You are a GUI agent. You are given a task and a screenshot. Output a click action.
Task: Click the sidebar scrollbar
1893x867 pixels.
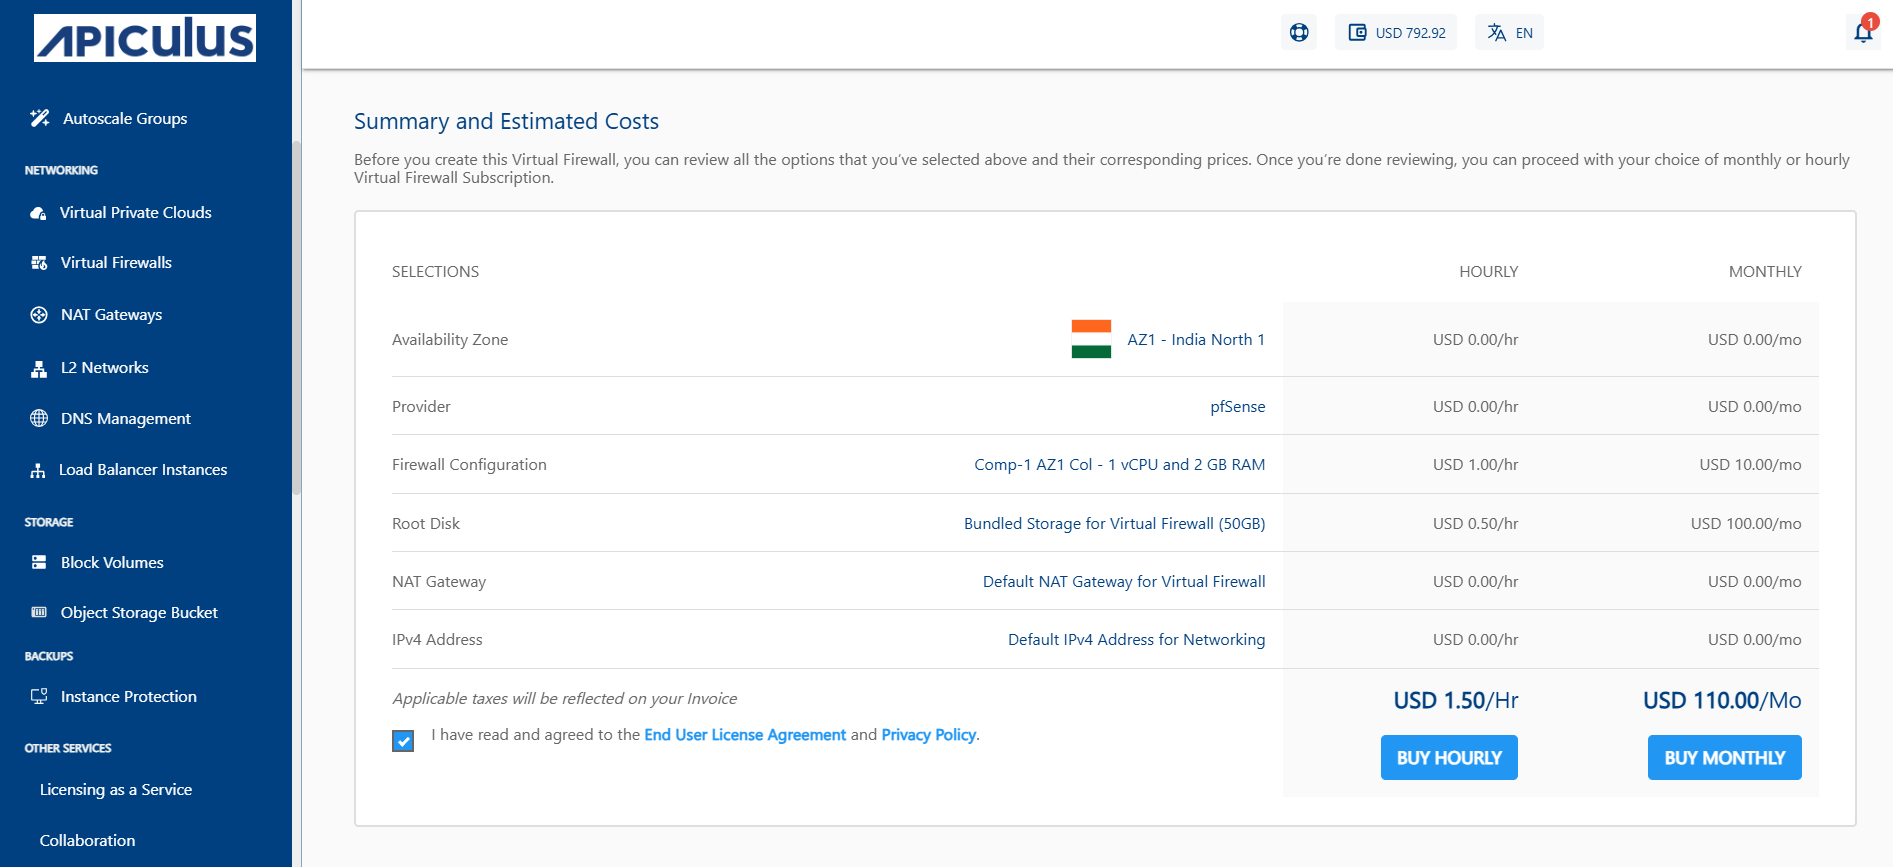[x=296, y=317]
